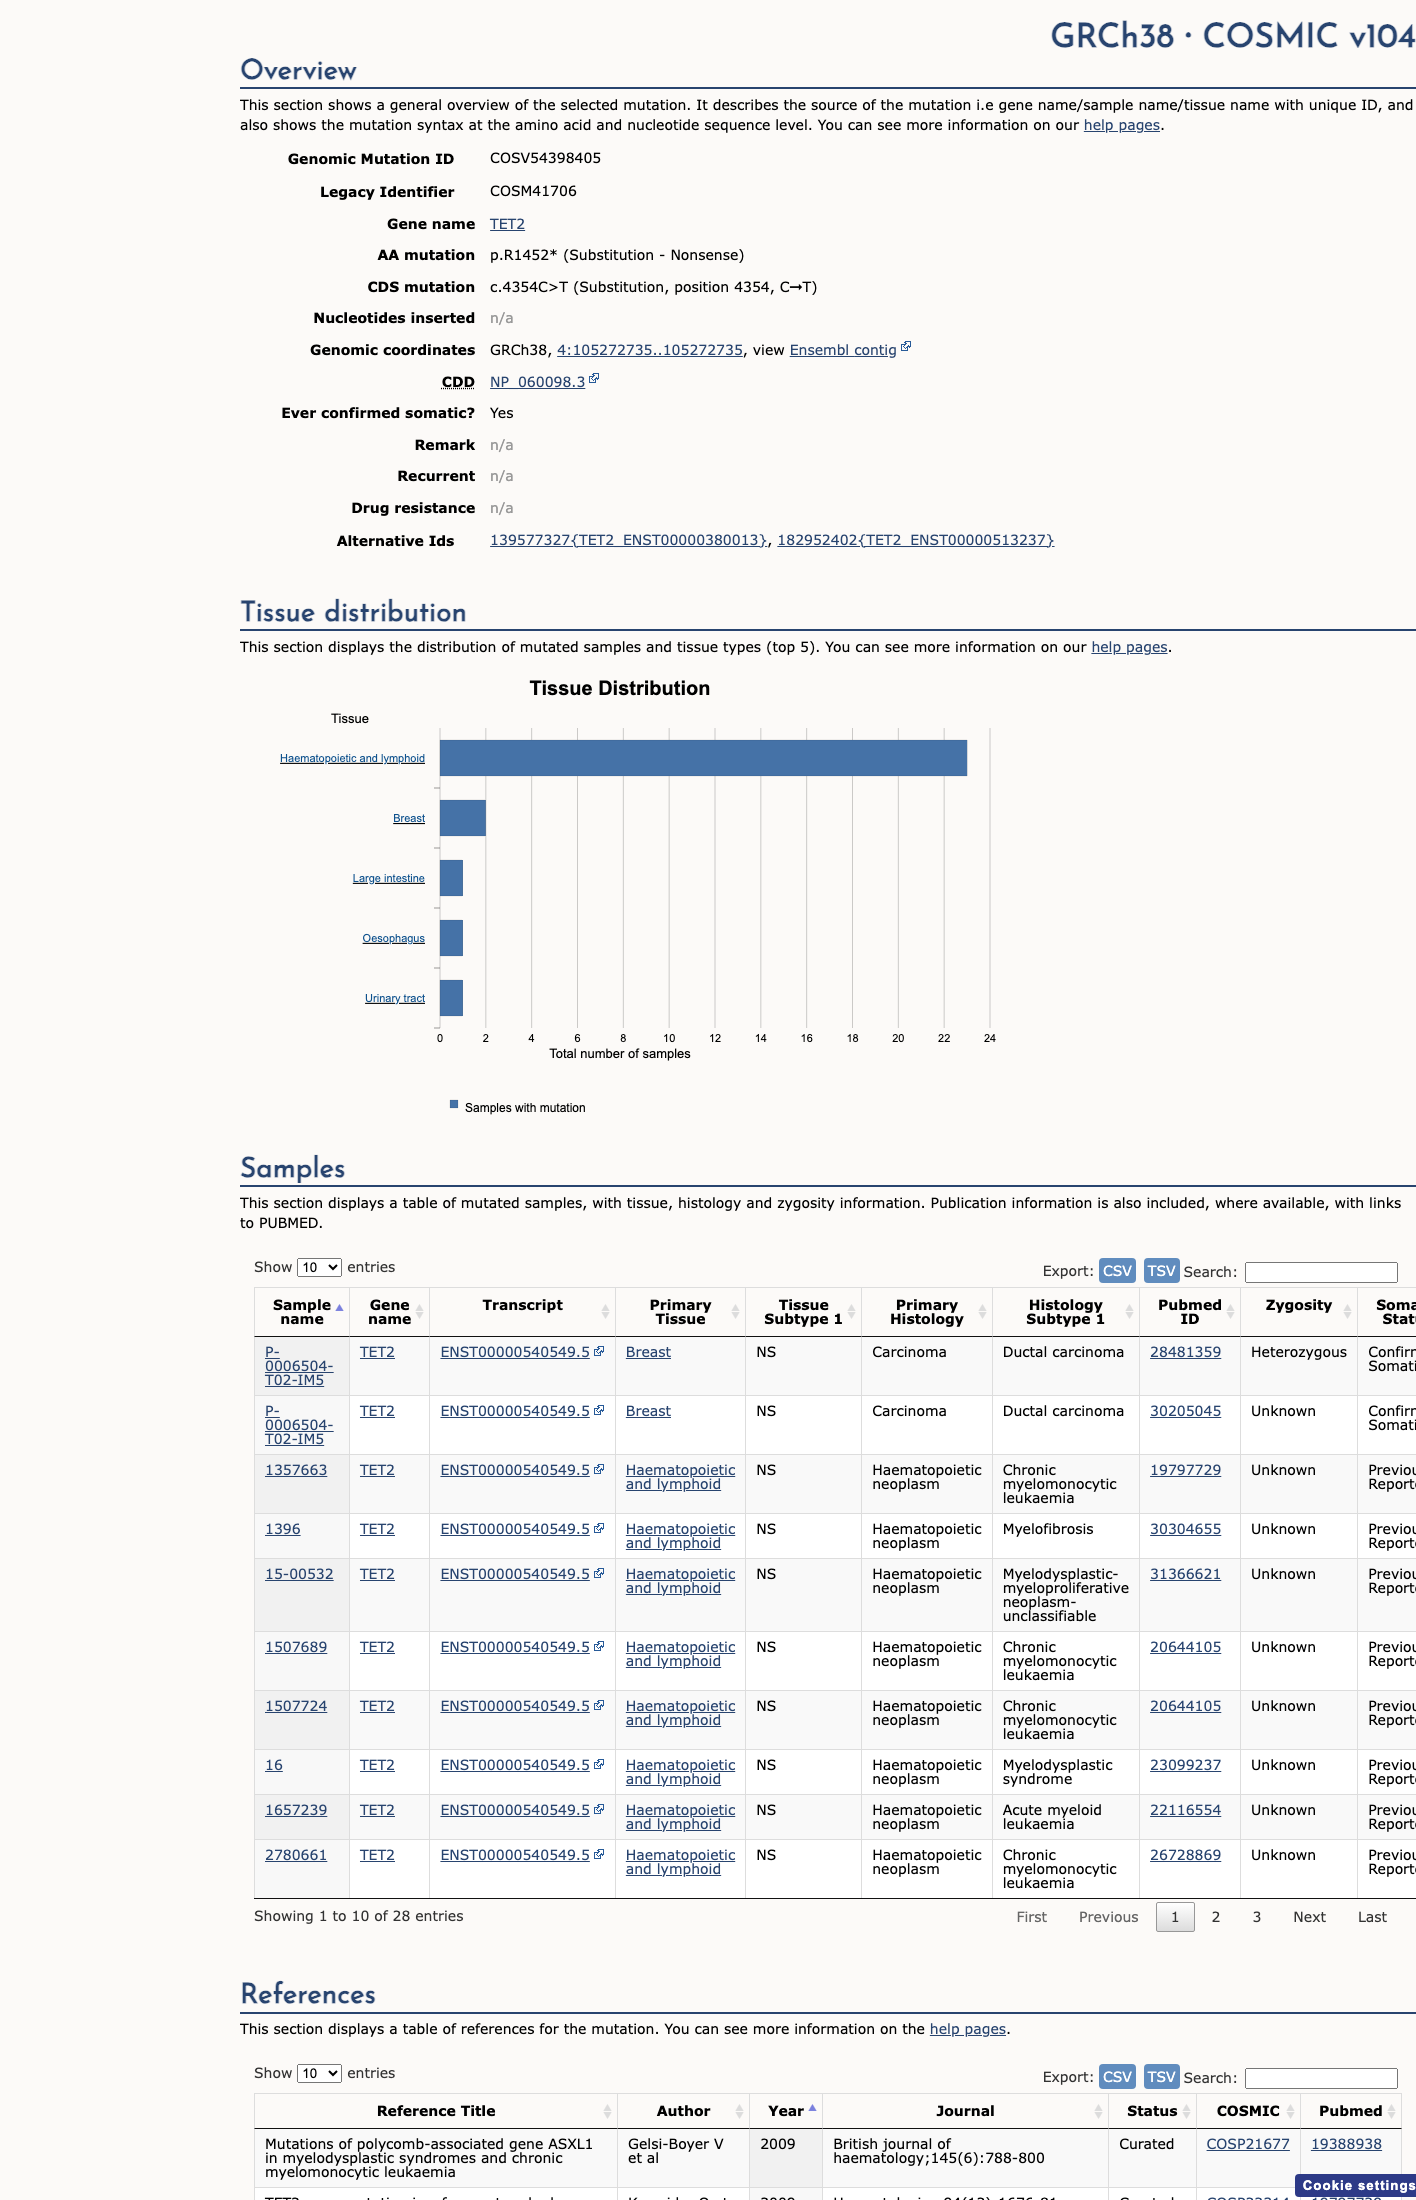Open help pages link in Overview description
This screenshot has width=1416, height=2200.
point(1122,125)
